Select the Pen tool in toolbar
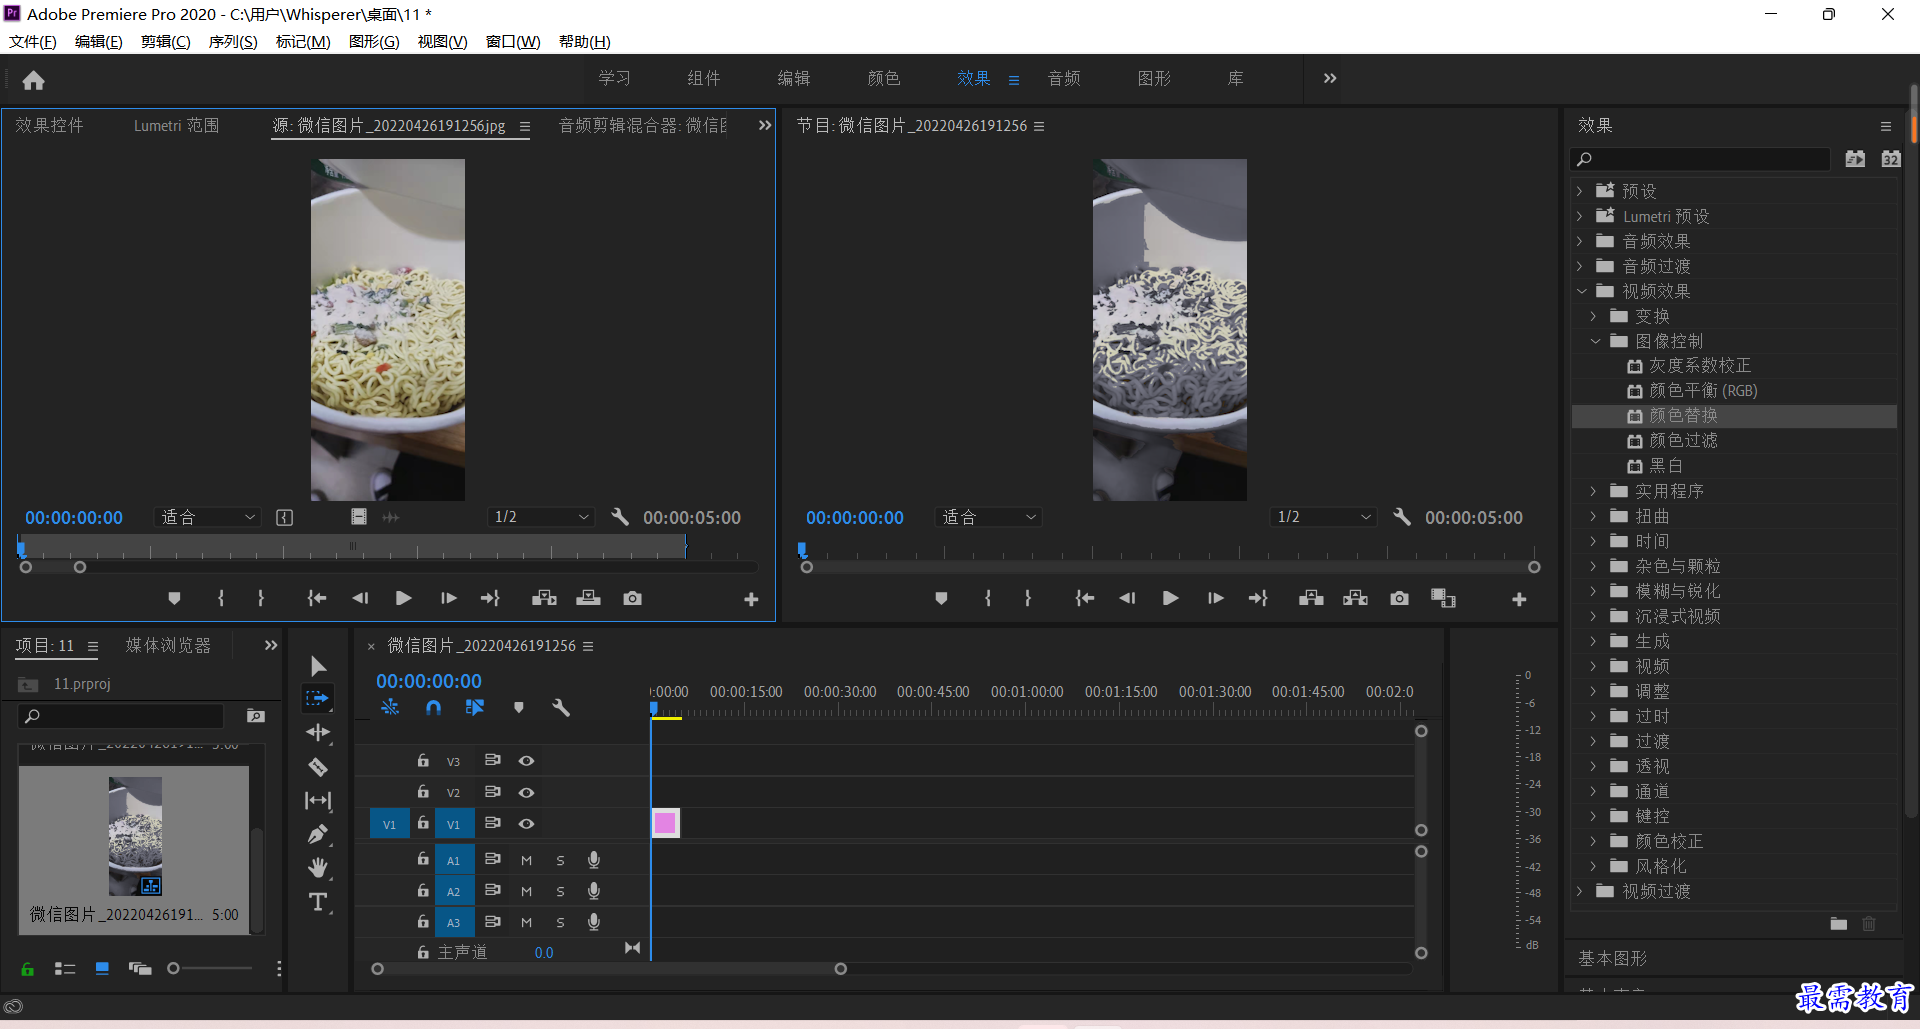1920x1029 pixels. point(318,834)
